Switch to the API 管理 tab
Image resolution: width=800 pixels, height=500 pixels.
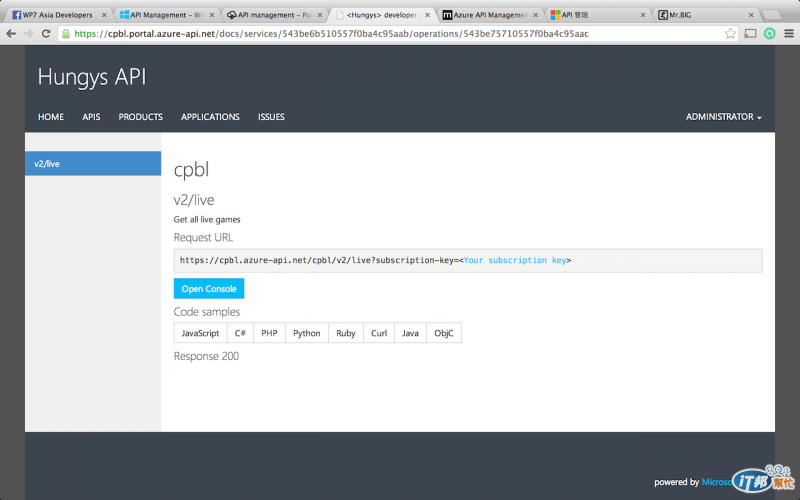pos(598,15)
